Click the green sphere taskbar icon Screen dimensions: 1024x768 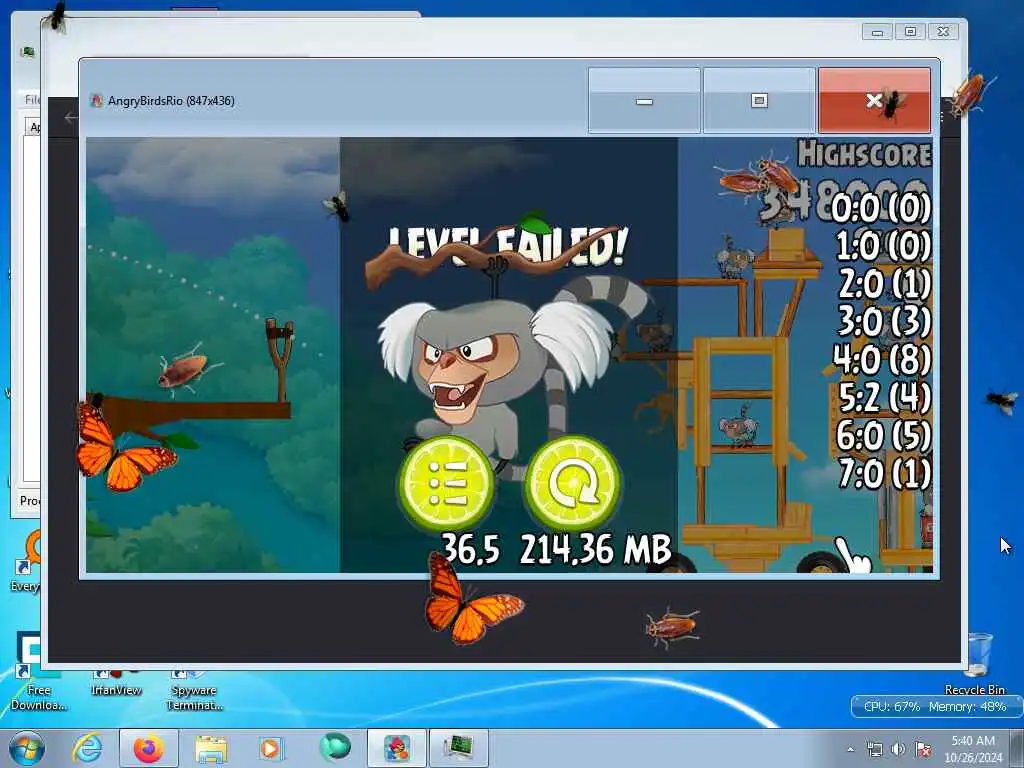tap(334, 748)
